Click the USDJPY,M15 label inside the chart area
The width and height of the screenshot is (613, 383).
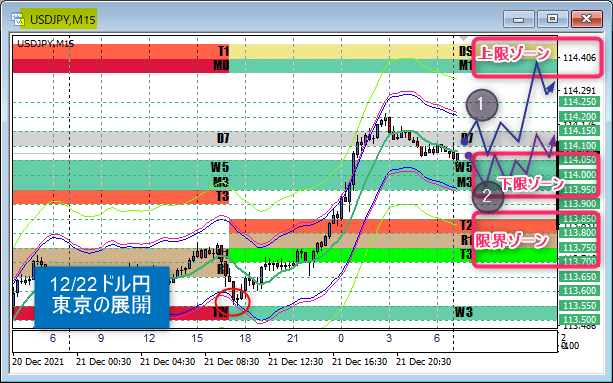[46, 43]
